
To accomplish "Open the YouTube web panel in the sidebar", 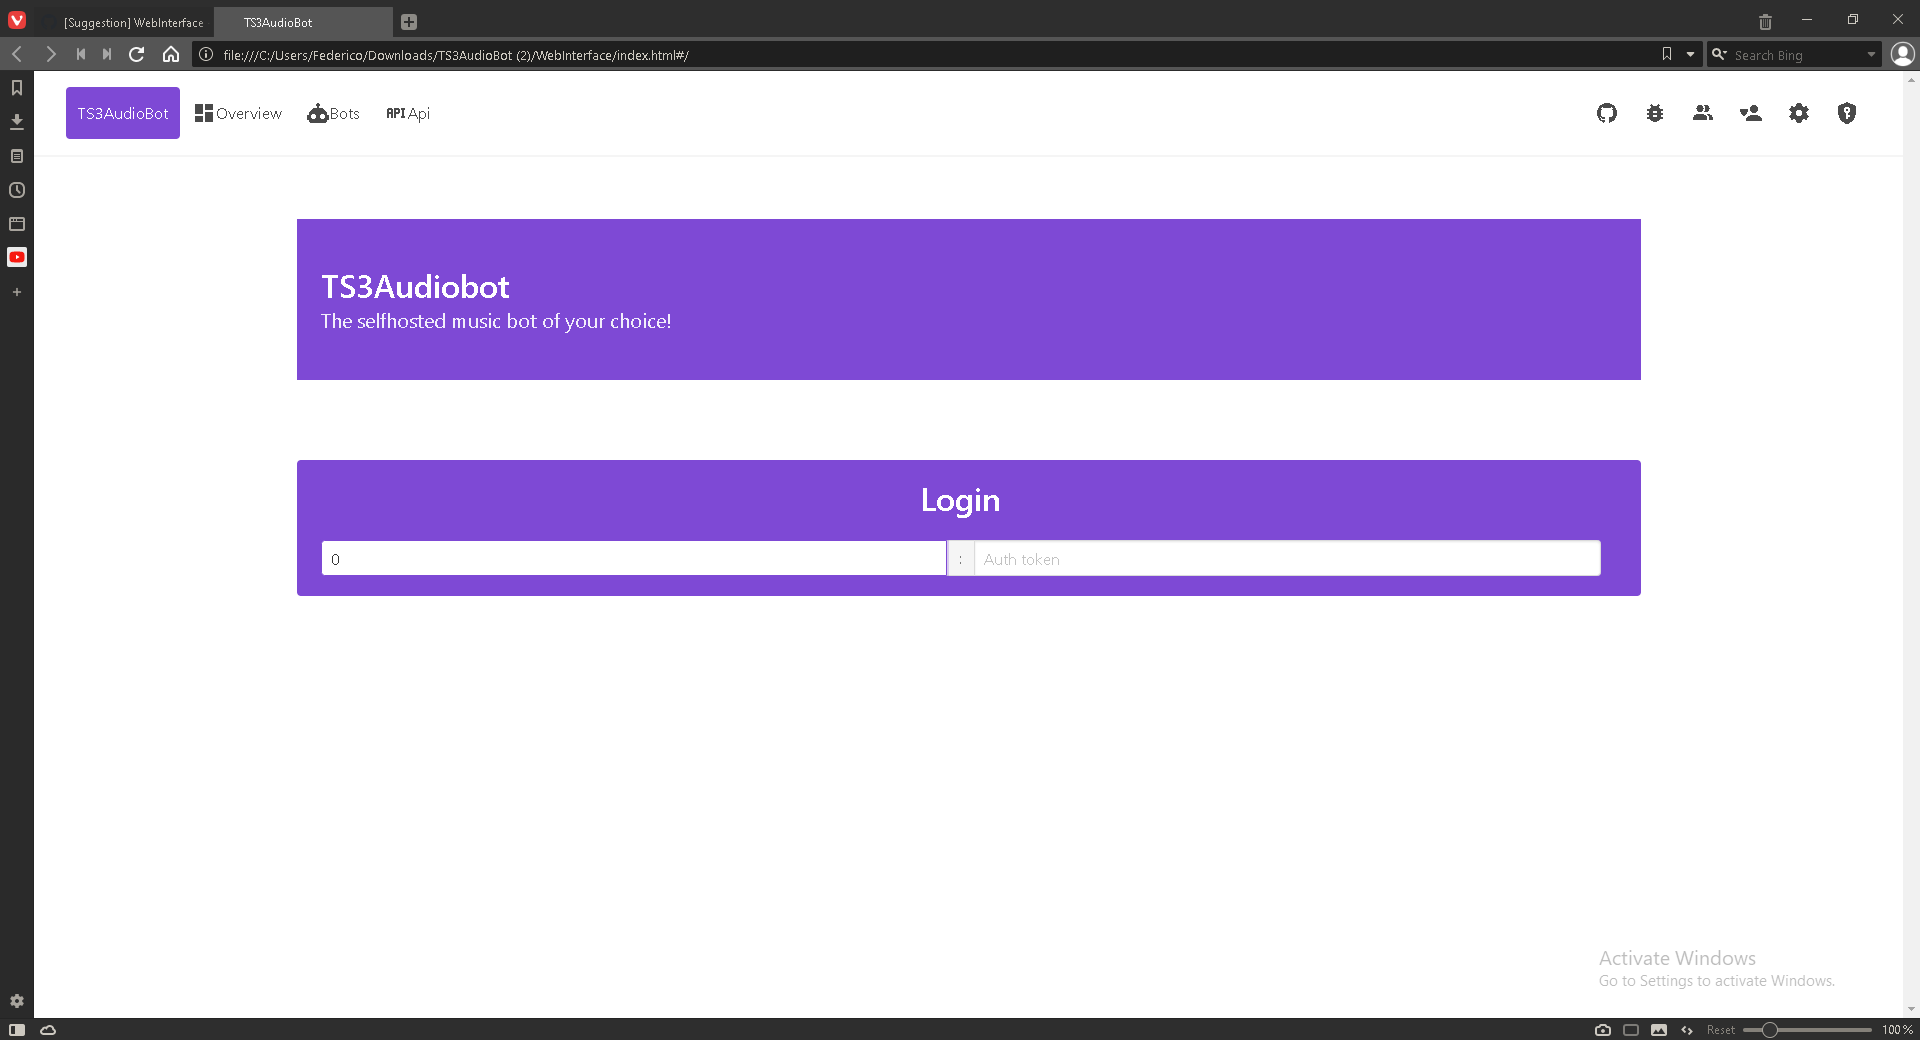I will pos(17,257).
